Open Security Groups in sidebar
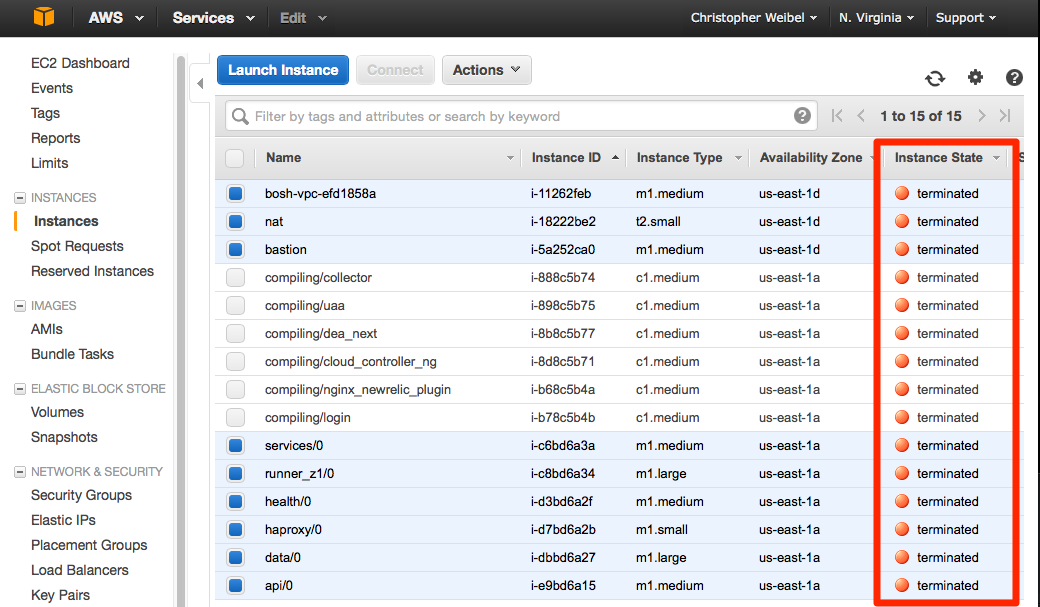 (x=82, y=495)
